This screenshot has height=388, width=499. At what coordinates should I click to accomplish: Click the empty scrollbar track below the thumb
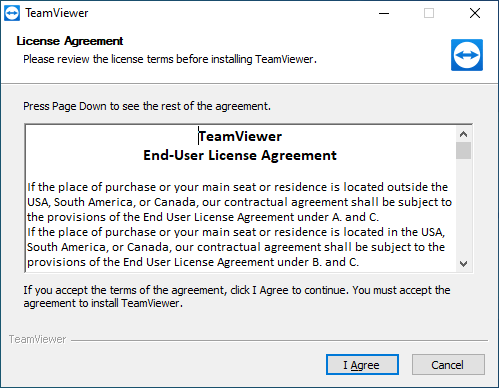click(x=463, y=207)
